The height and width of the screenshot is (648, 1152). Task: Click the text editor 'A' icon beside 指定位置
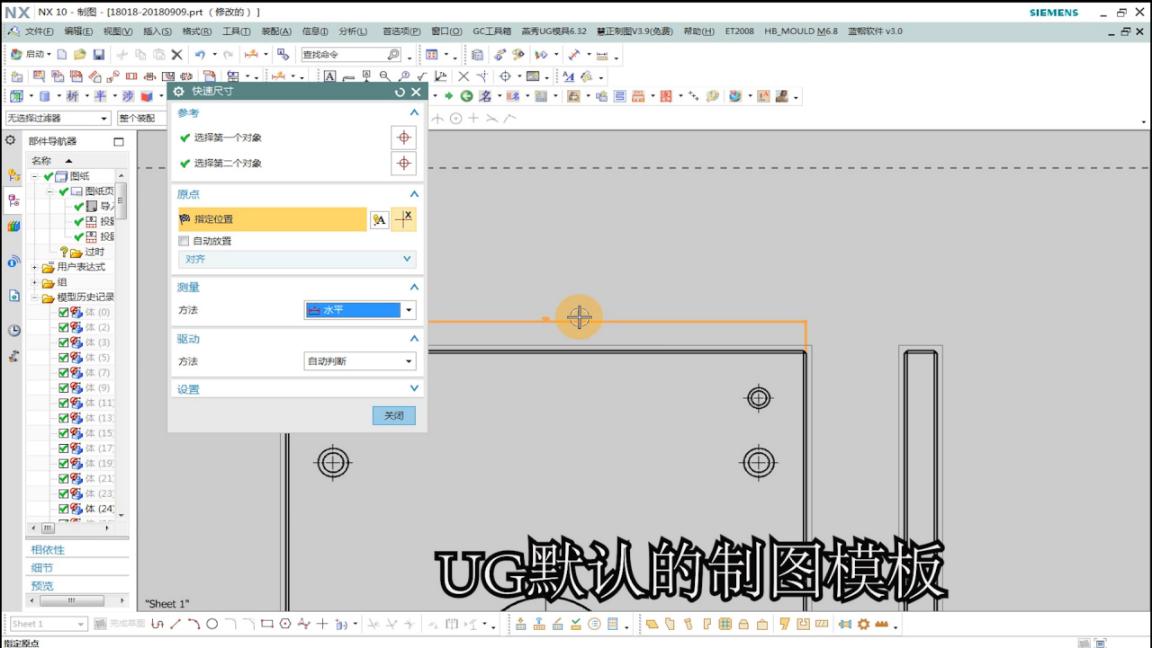coord(379,219)
